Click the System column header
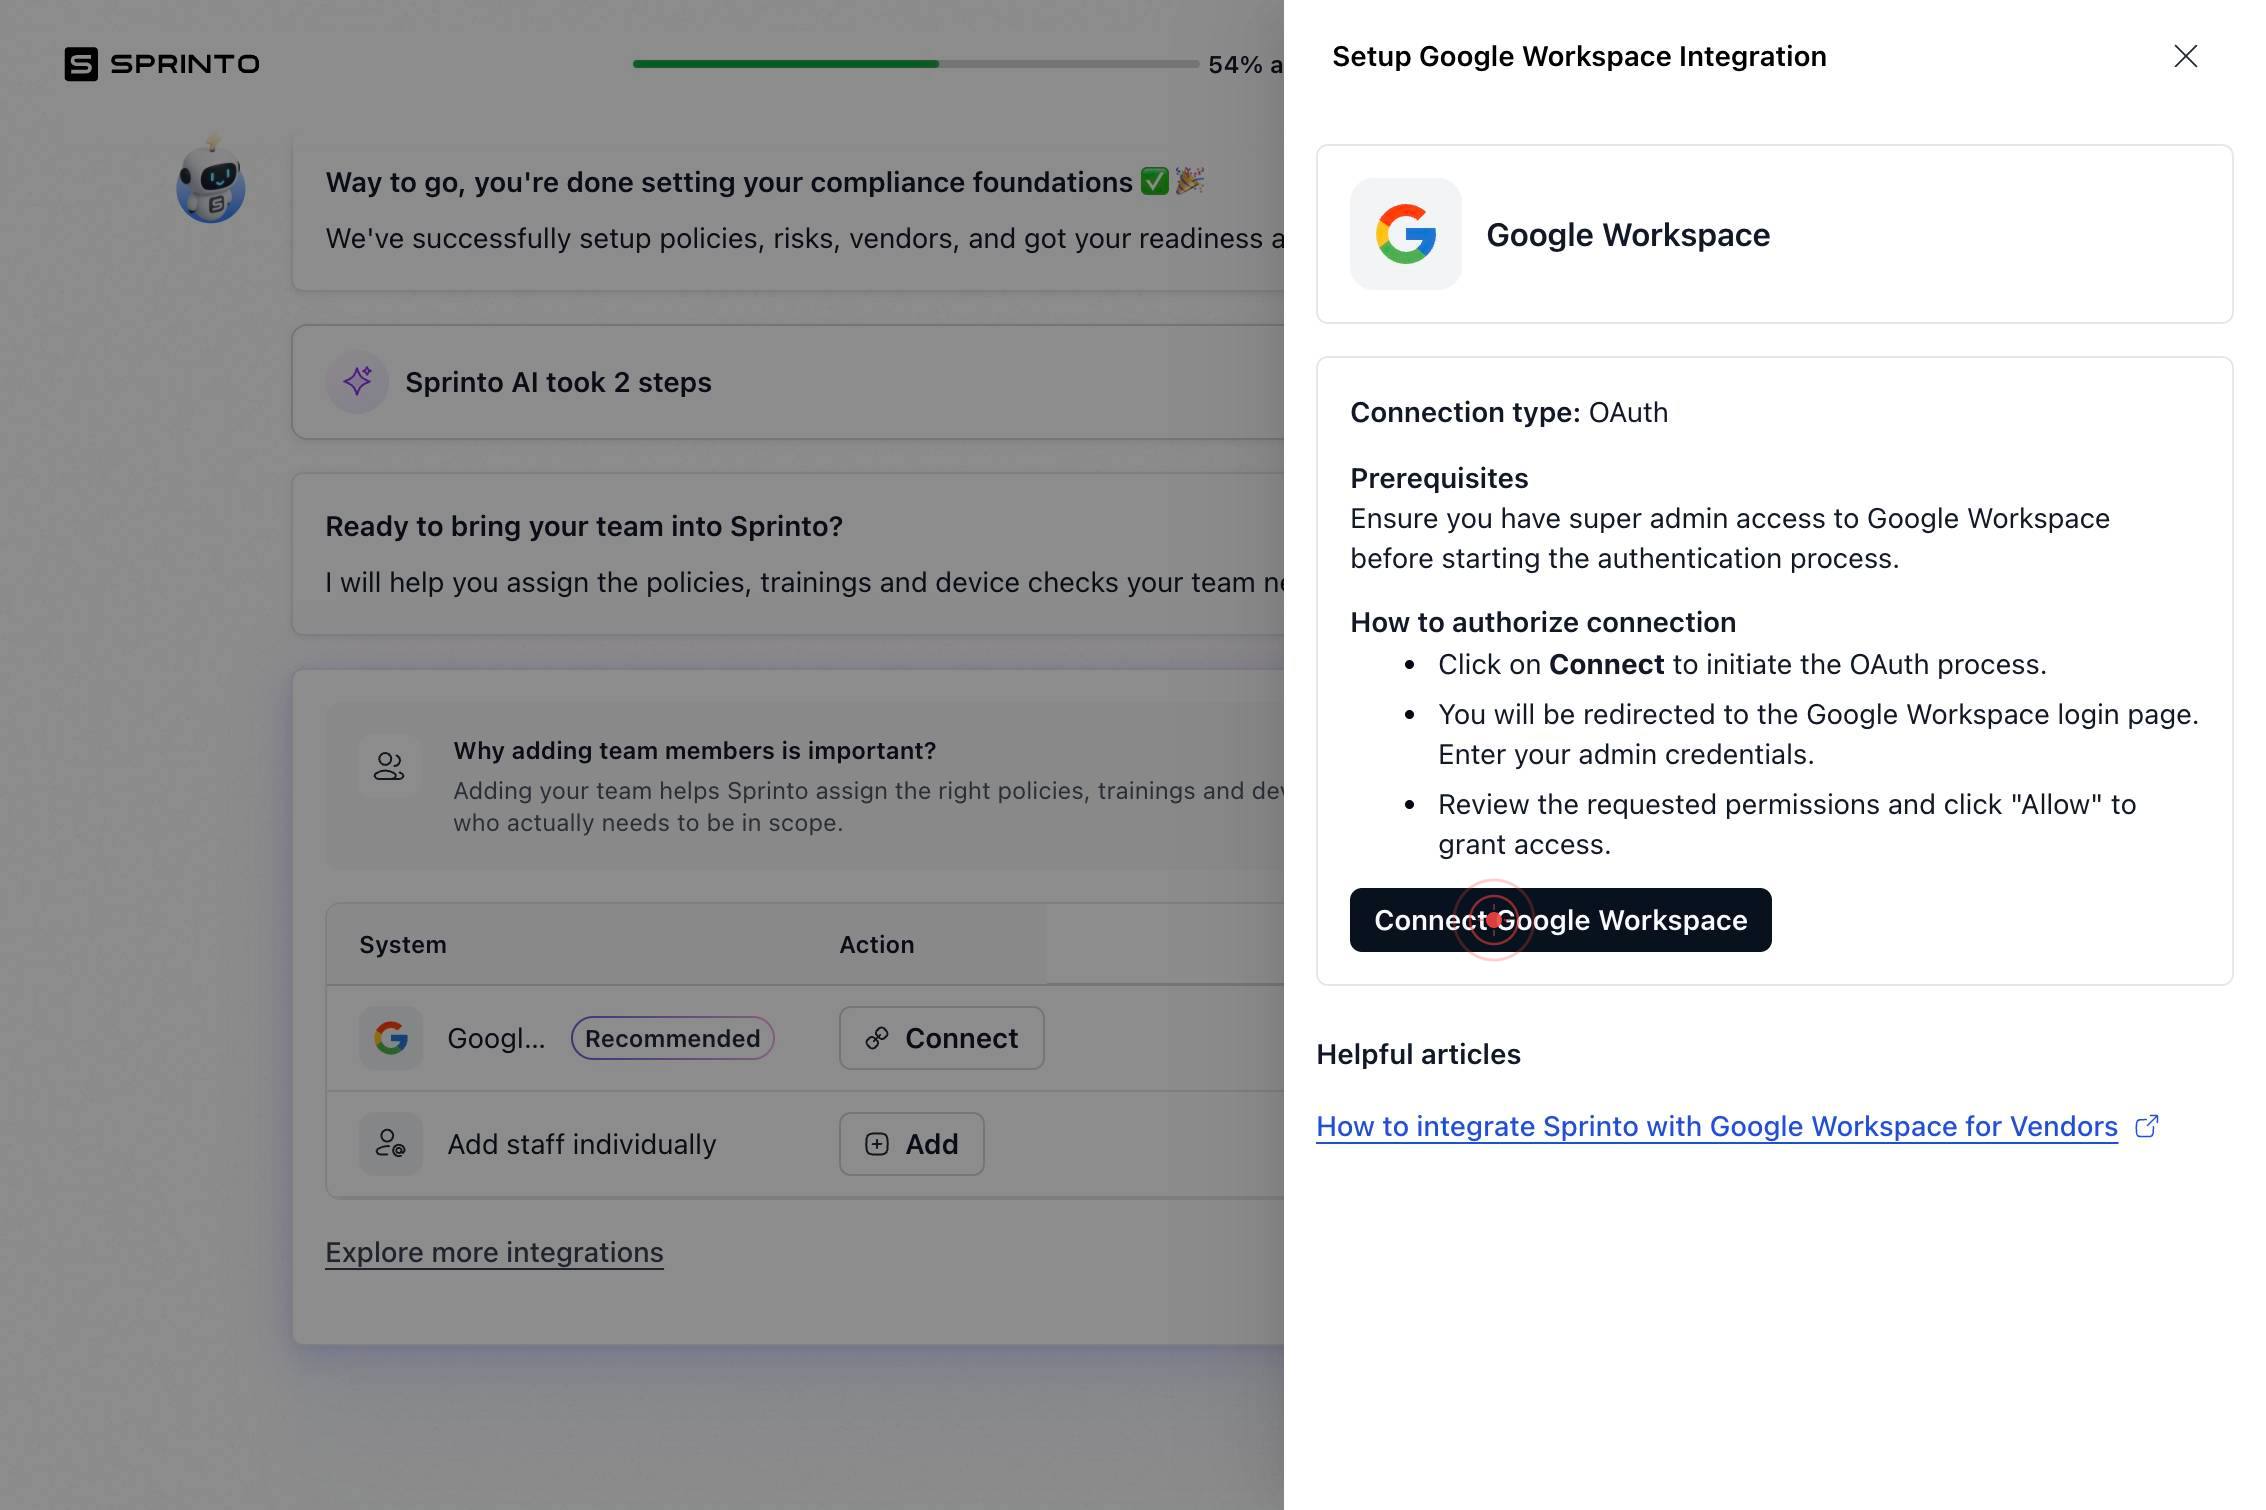Screen dimensions: 2266x1510 click(x=402, y=945)
